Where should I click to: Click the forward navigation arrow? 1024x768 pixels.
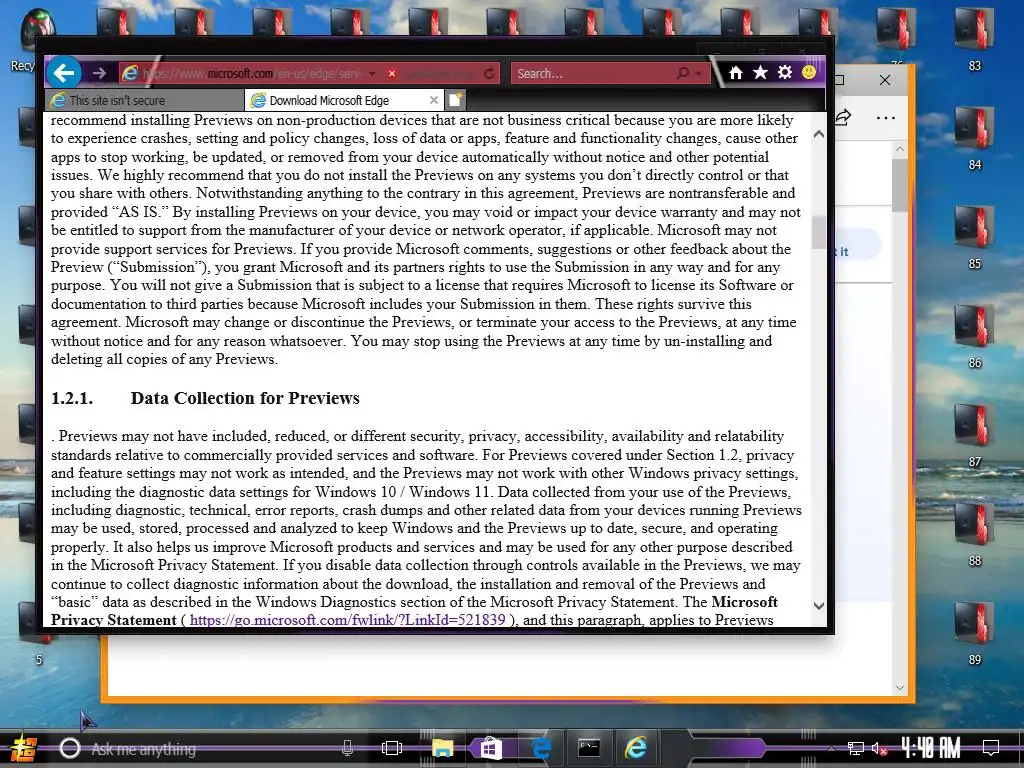[x=99, y=73]
